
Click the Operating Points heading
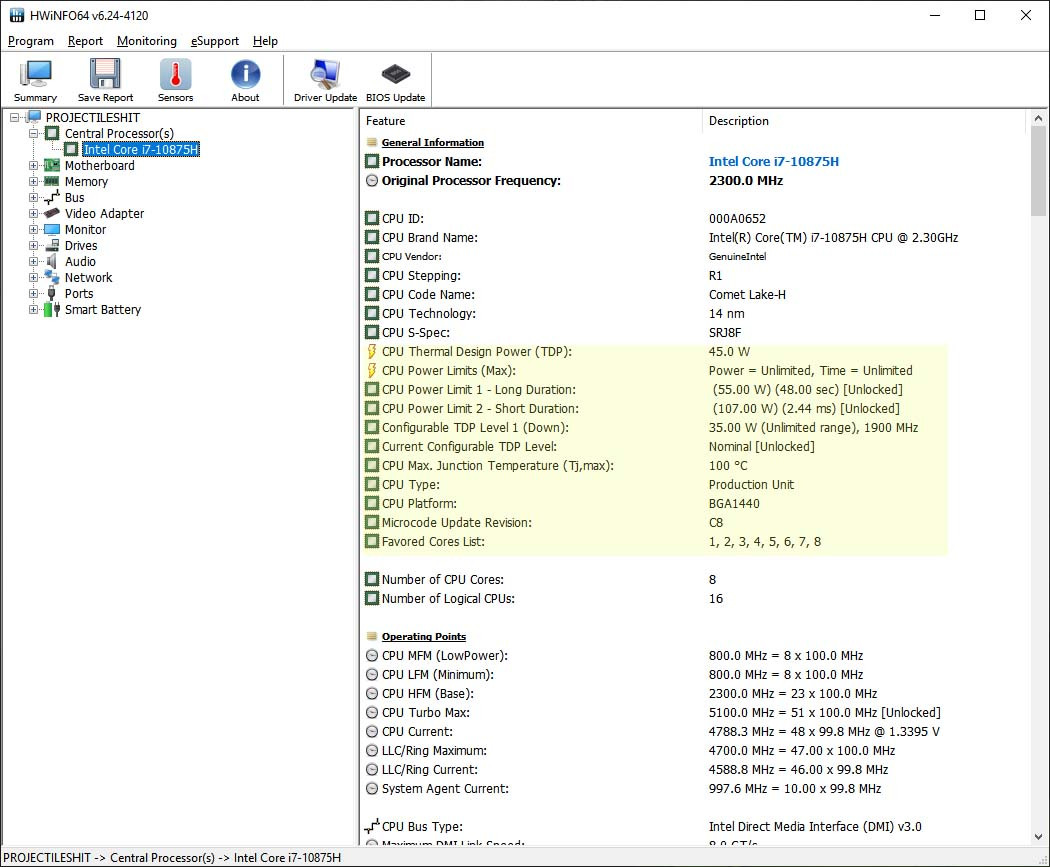424,637
